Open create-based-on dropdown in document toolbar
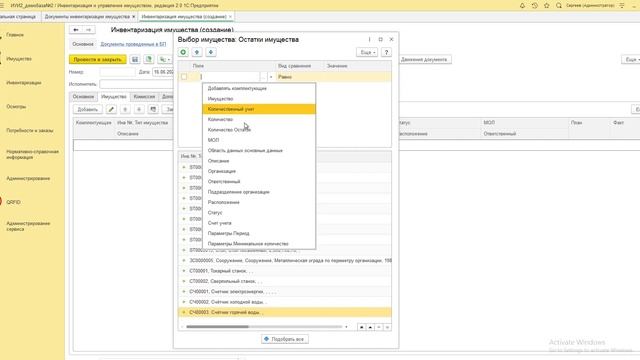 [165, 60]
